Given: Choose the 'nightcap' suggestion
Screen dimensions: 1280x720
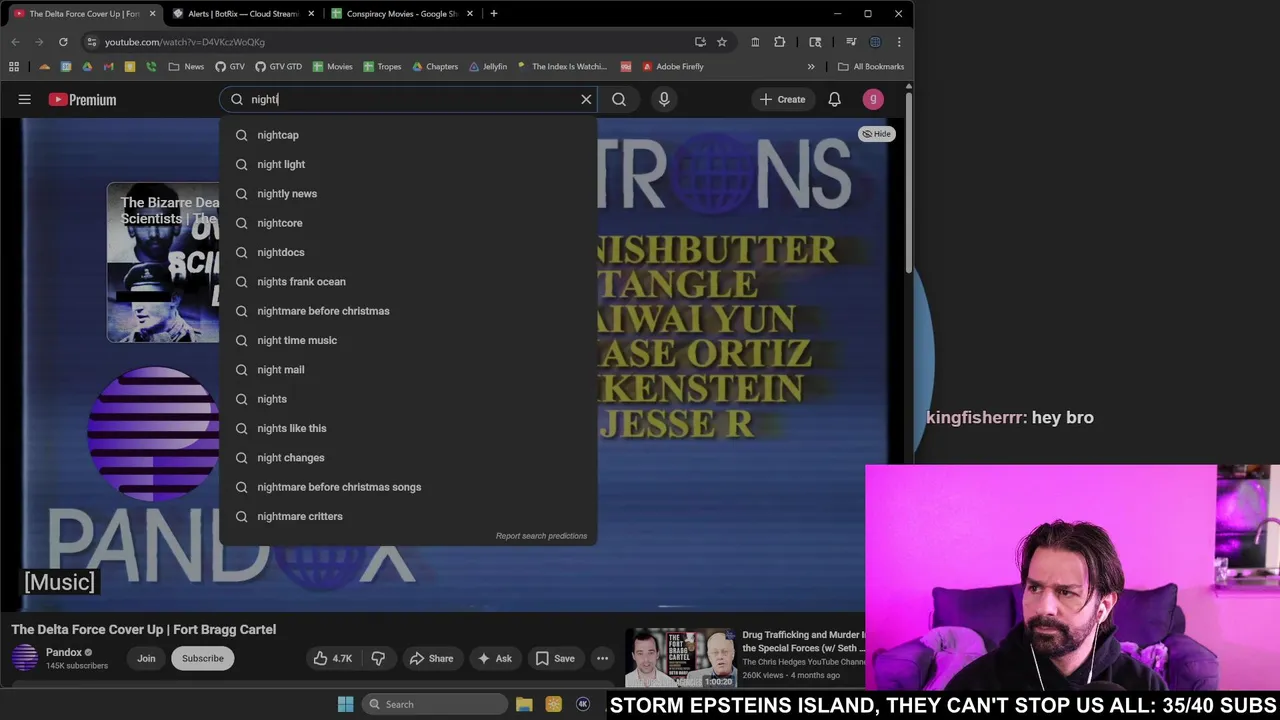Looking at the screenshot, I should [x=408, y=135].
